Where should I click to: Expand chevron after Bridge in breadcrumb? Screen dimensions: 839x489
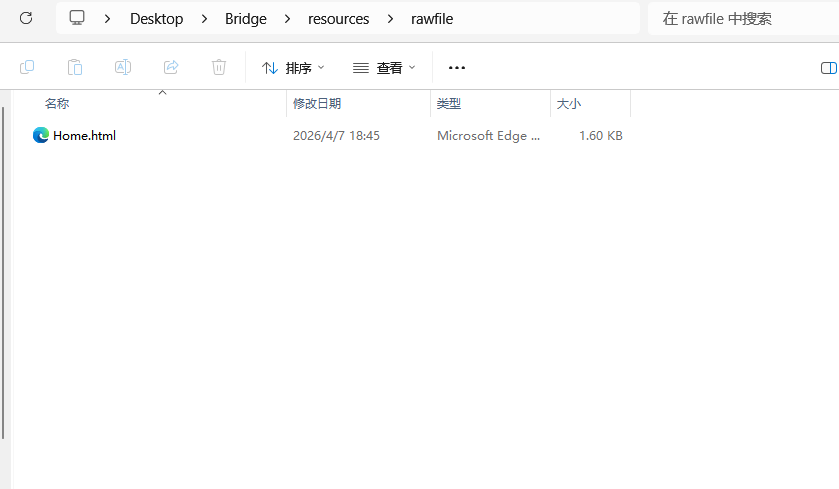(x=287, y=19)
